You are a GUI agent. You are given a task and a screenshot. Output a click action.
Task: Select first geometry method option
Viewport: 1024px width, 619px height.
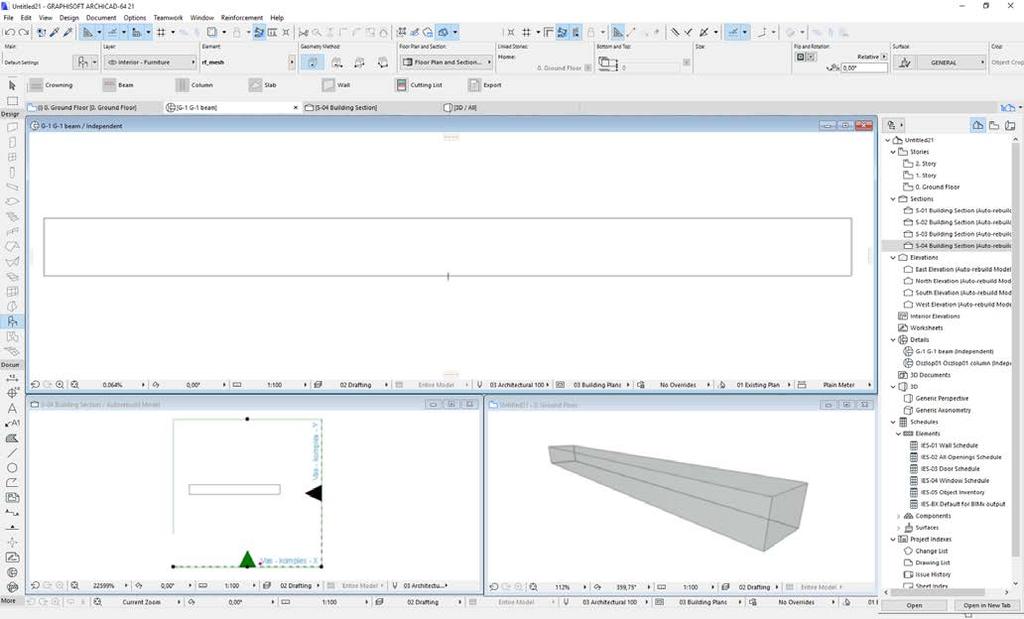312,63
